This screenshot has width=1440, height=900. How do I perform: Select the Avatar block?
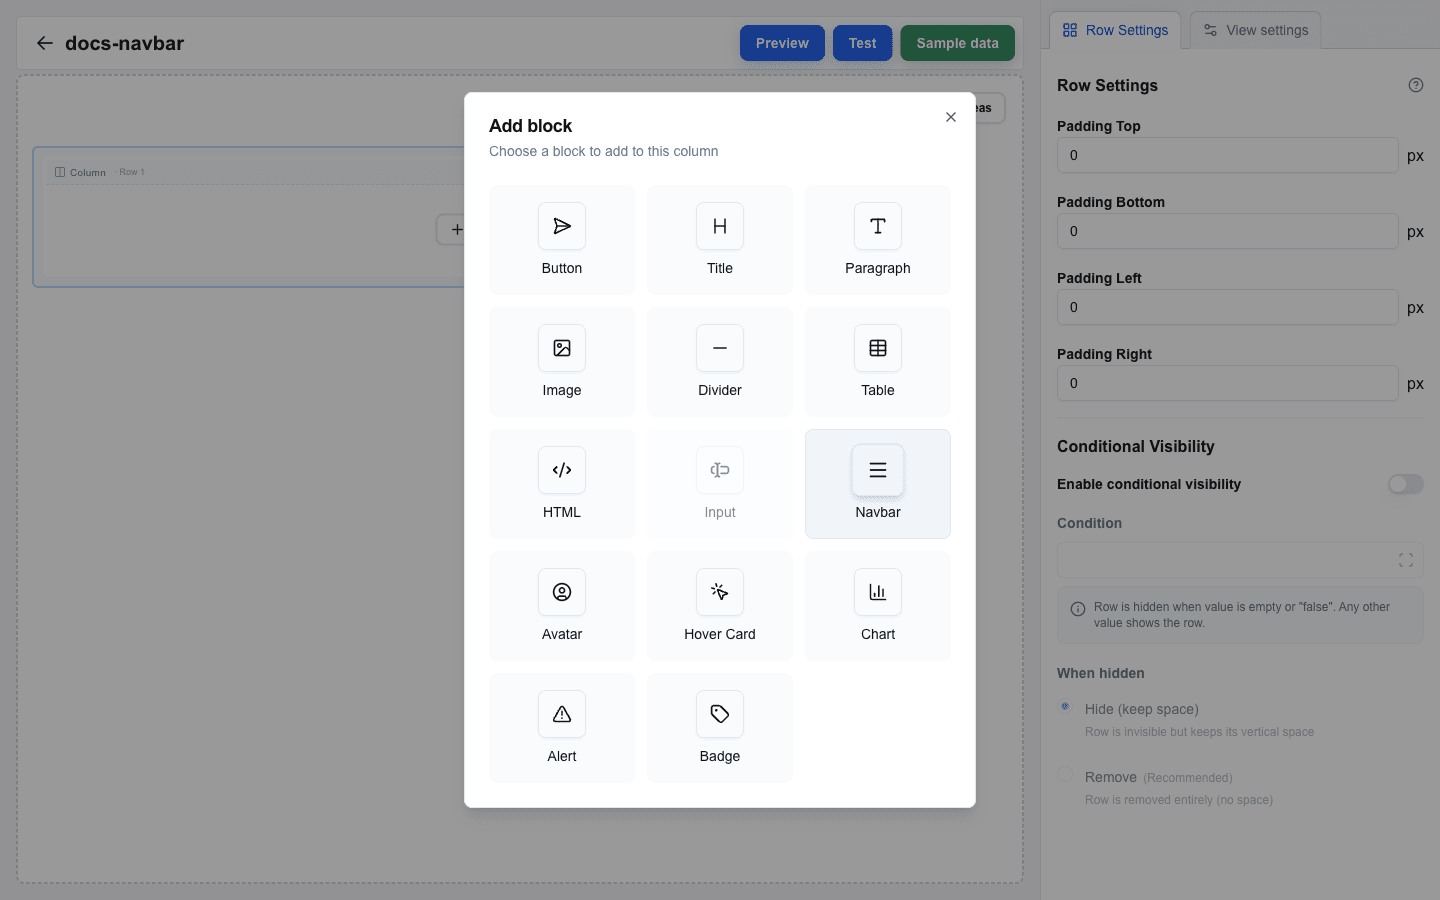tap(562, 606)
